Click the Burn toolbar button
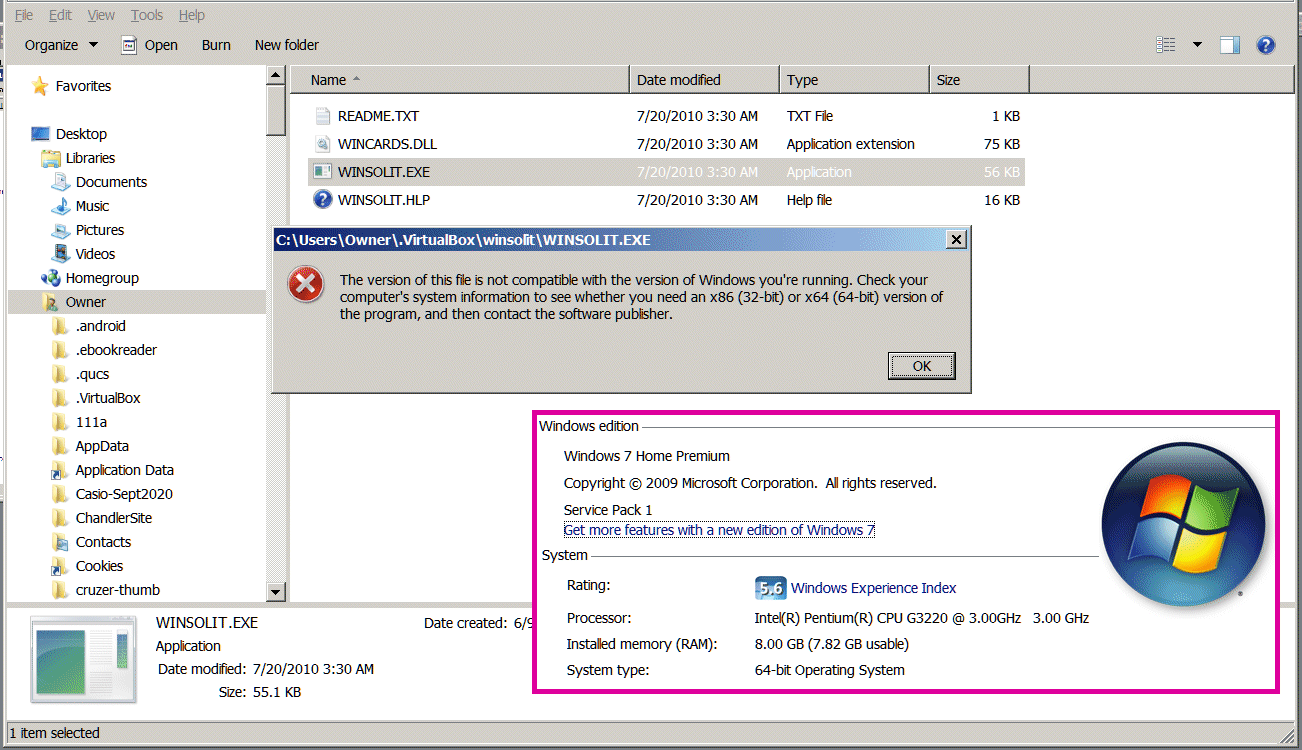 tap(216, 45)
